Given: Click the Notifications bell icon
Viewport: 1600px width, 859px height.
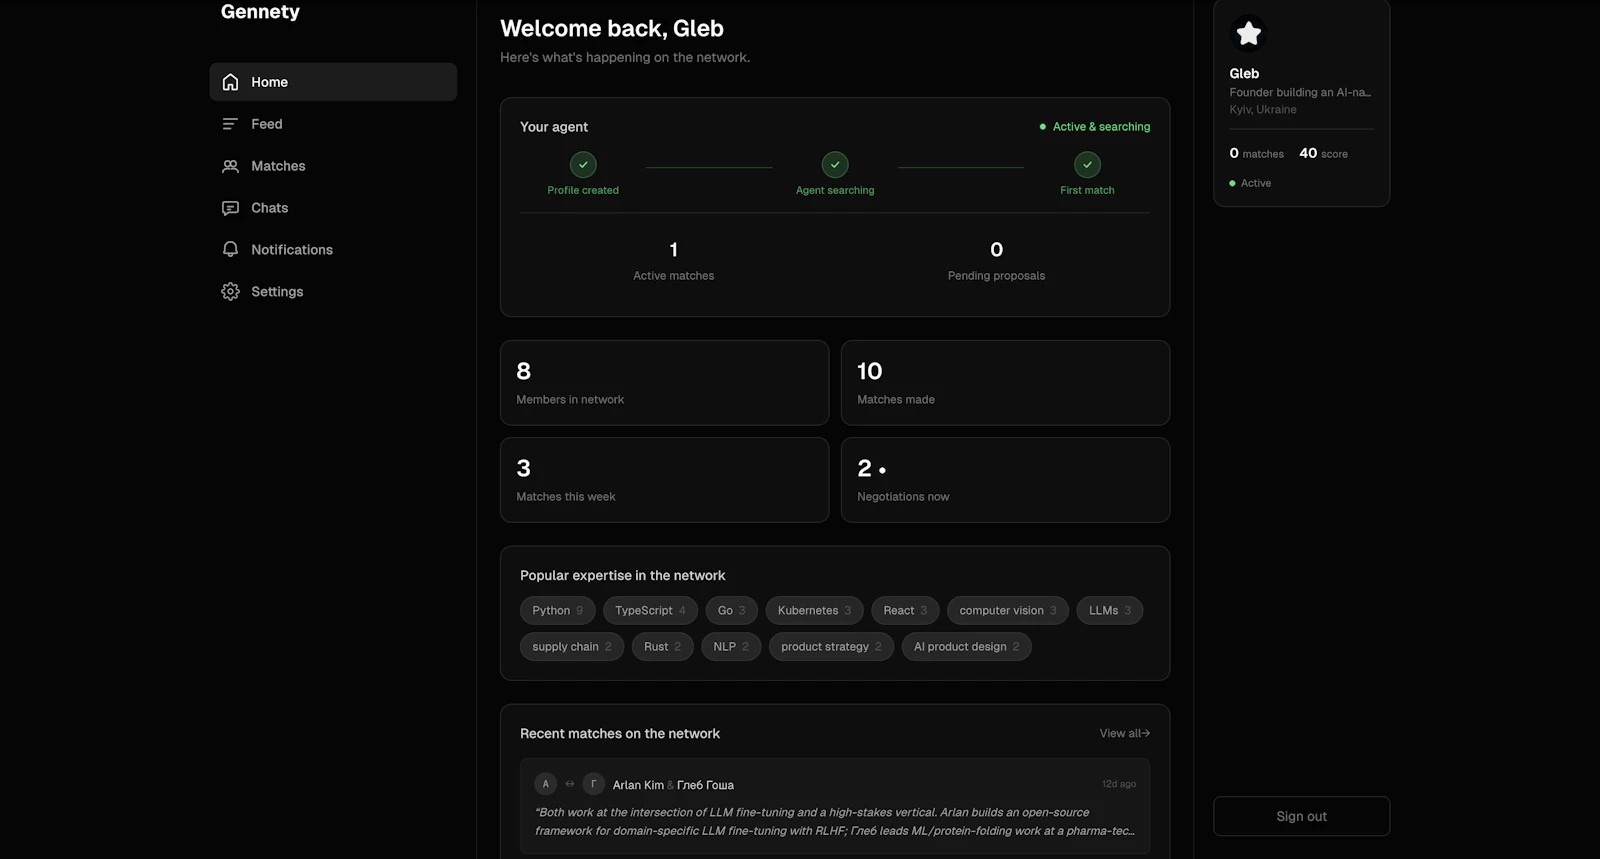Looking at the screenshot, I should point(230,250).
